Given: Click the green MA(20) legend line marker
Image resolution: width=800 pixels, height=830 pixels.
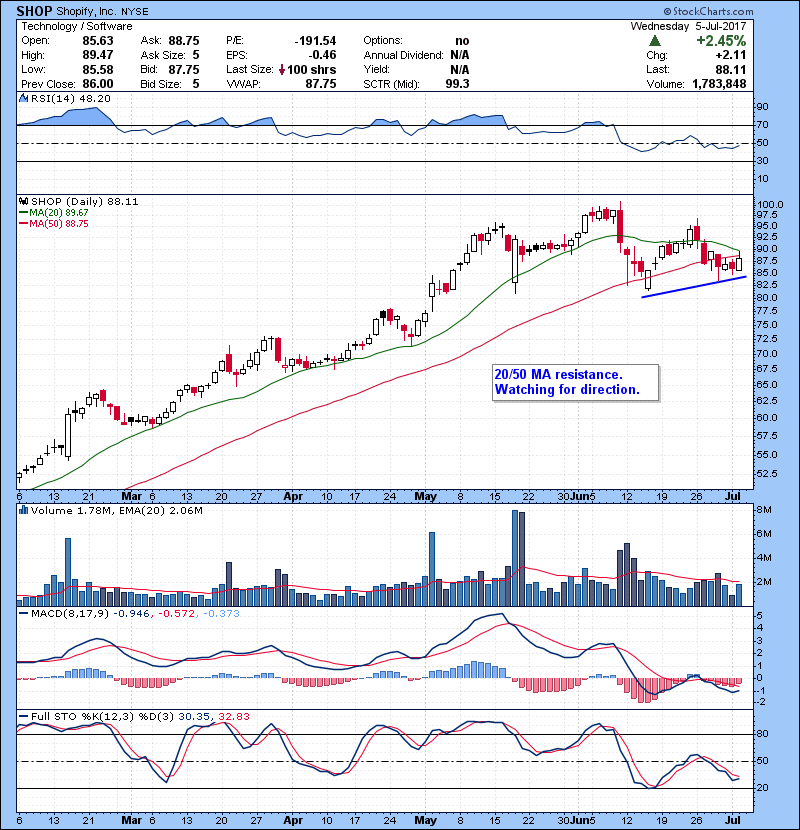Looking at the screenshot, I should (24, 212).
